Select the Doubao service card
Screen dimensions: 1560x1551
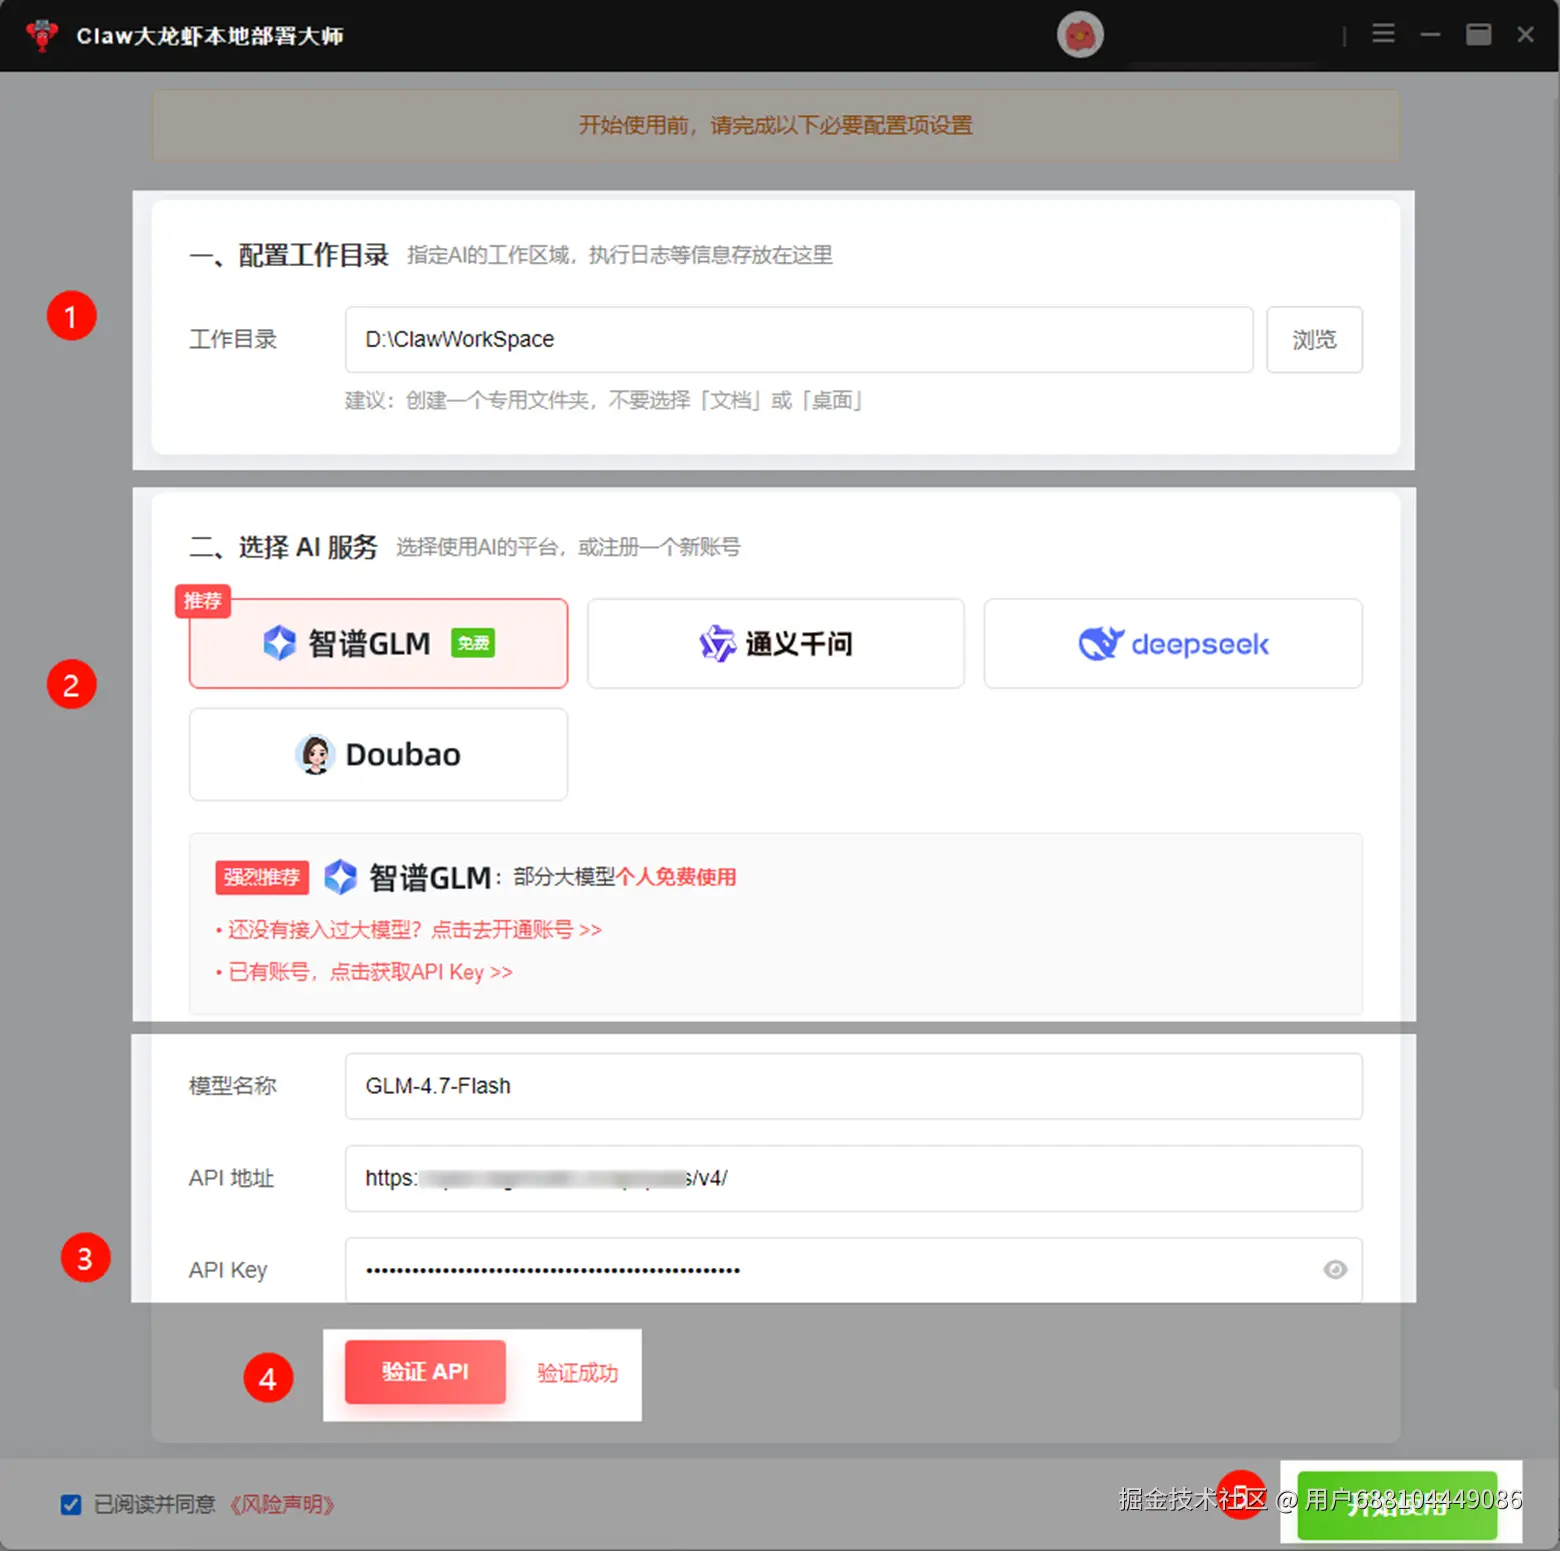(378, 754)
